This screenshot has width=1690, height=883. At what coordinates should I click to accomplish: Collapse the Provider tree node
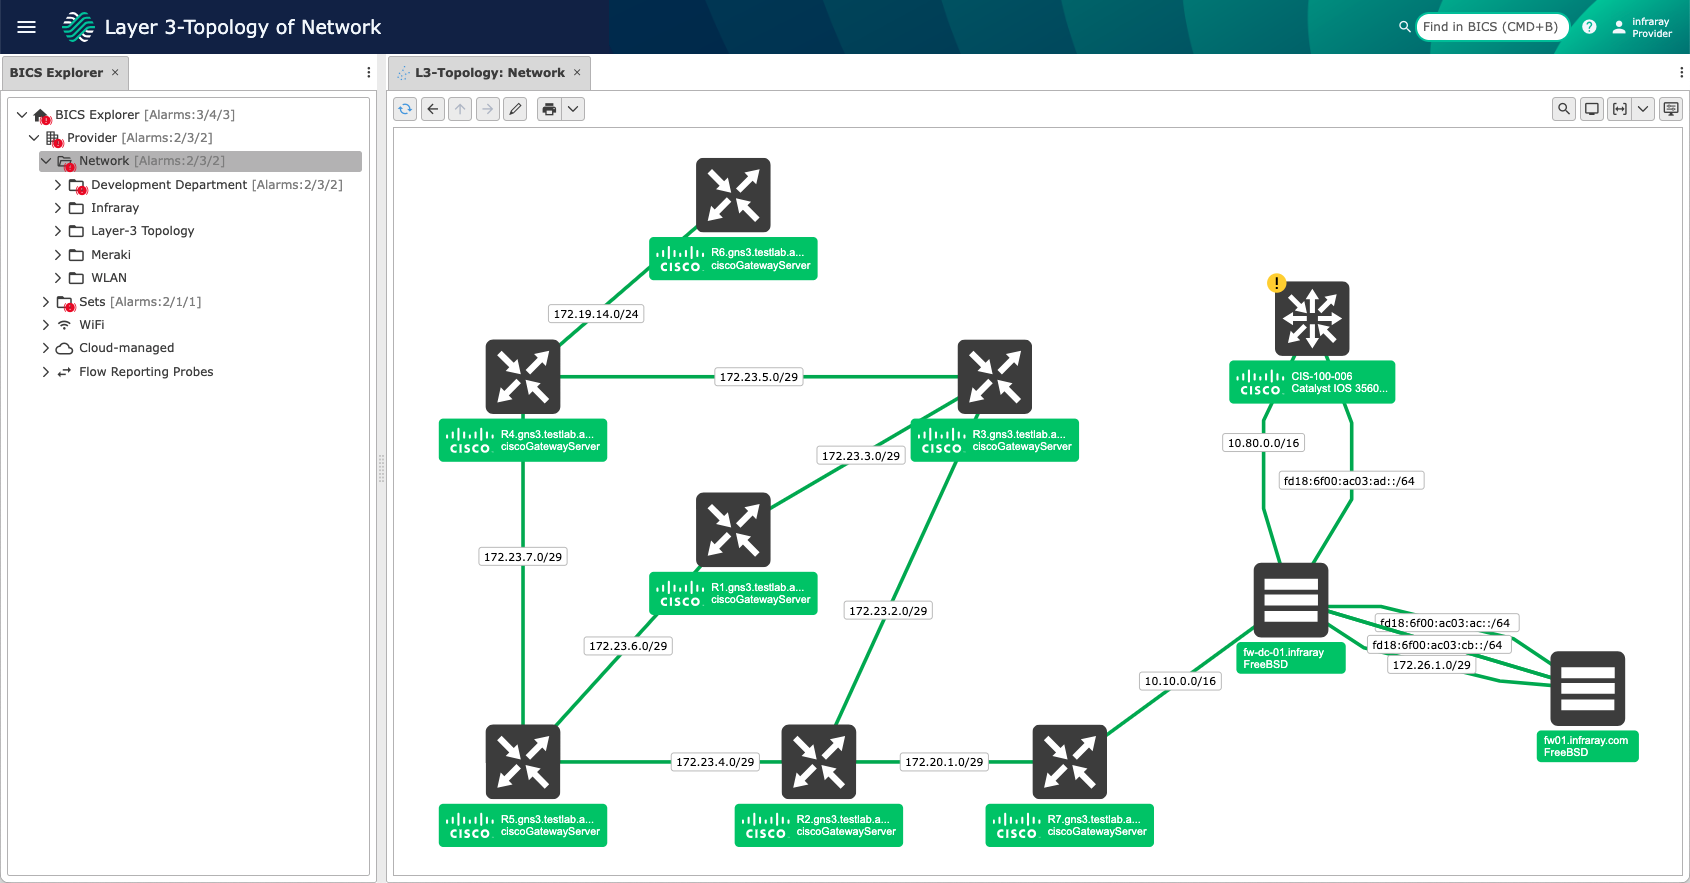coord(34,138)
